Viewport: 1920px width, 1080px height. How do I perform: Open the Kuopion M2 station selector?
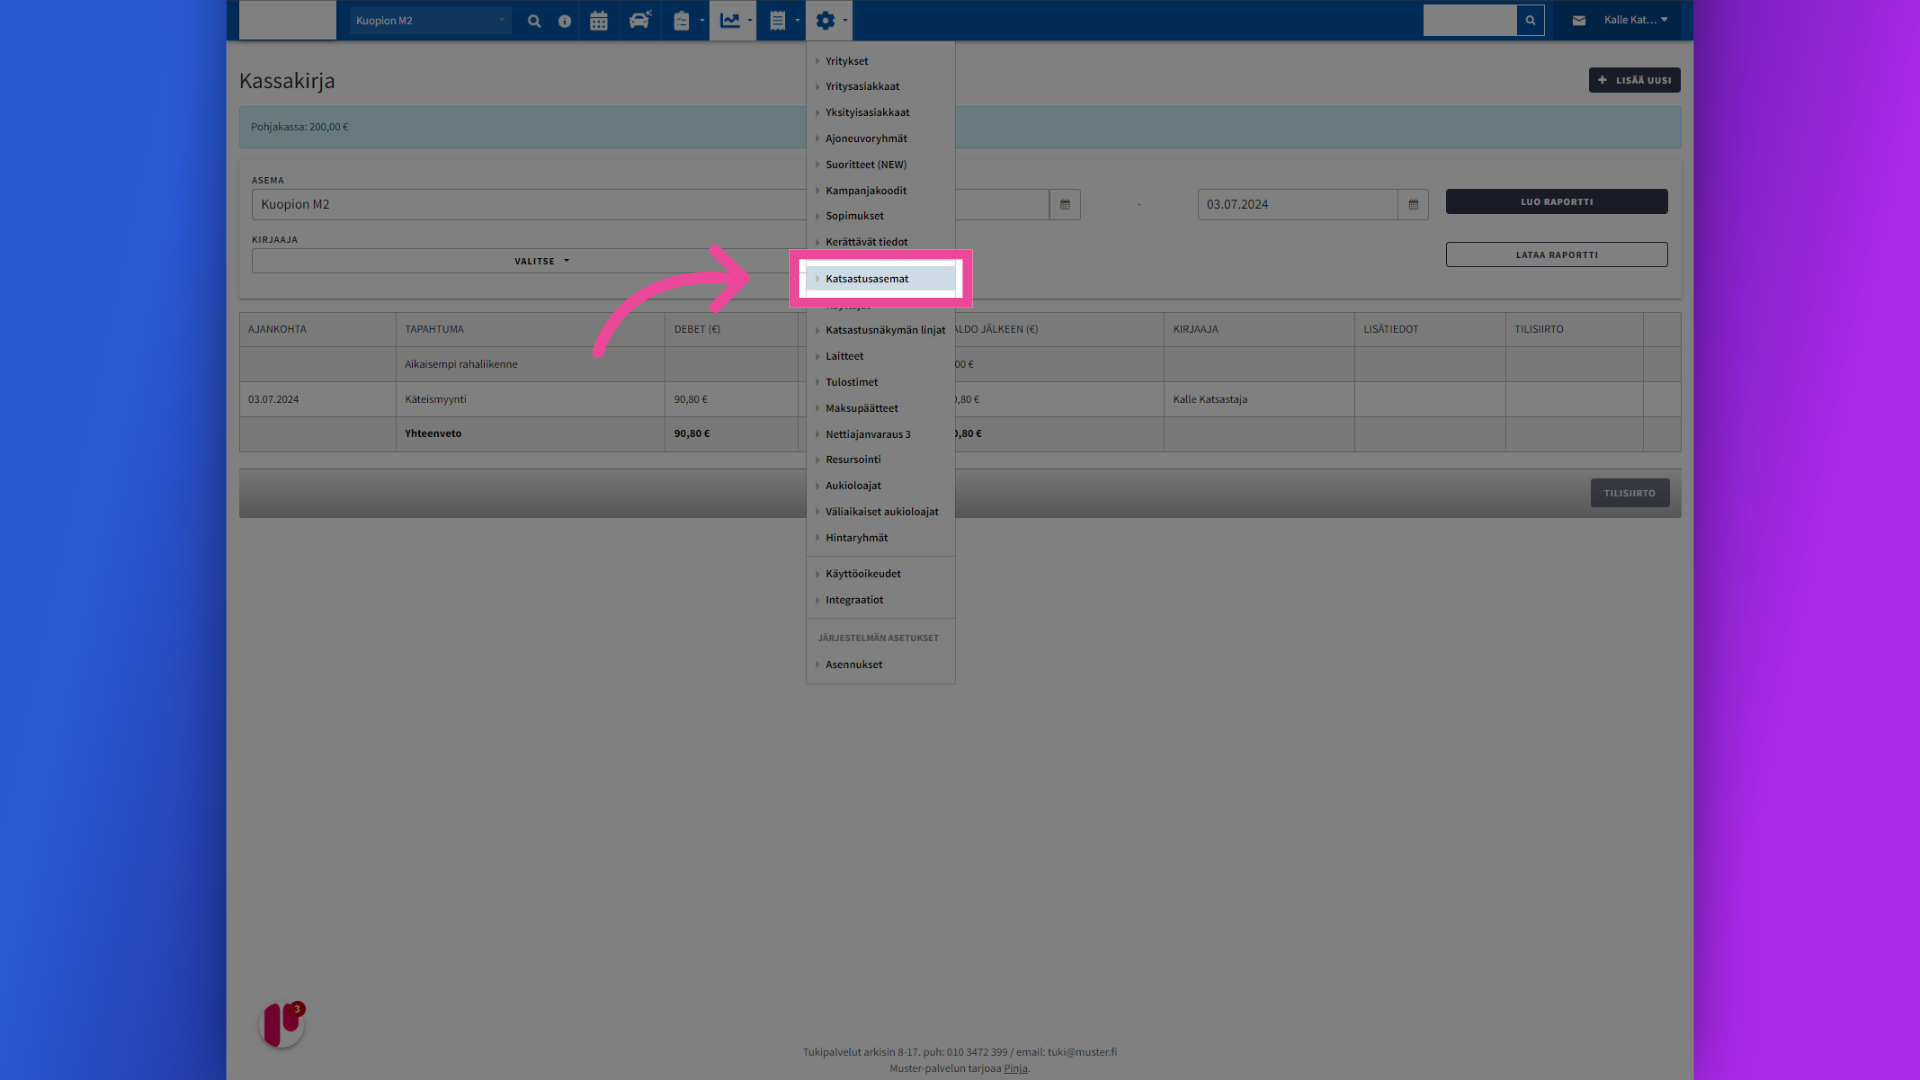point(430,20)
